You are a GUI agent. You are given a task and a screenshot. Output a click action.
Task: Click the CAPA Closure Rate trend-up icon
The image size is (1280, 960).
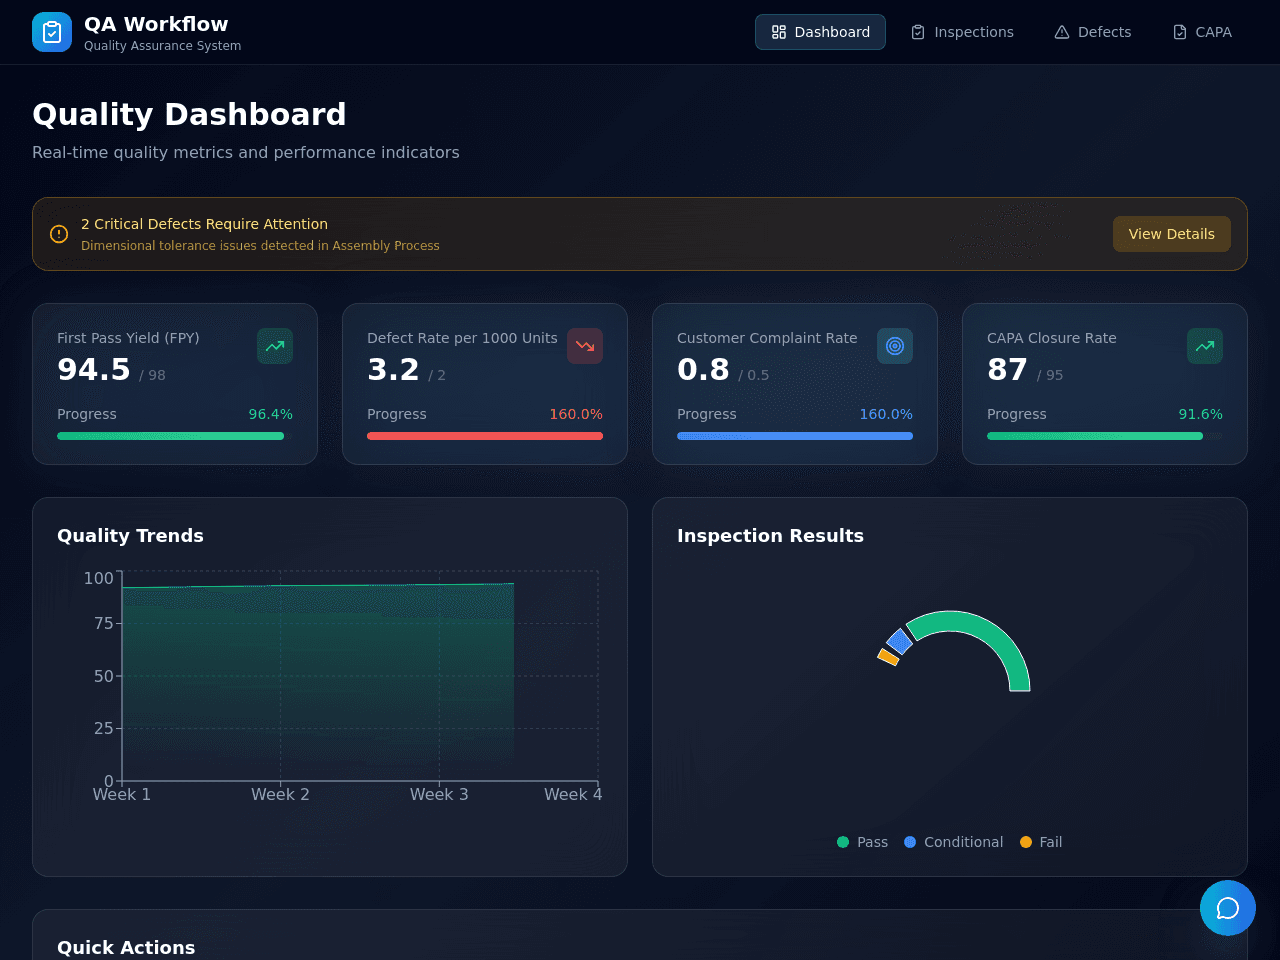point(1205,346)
